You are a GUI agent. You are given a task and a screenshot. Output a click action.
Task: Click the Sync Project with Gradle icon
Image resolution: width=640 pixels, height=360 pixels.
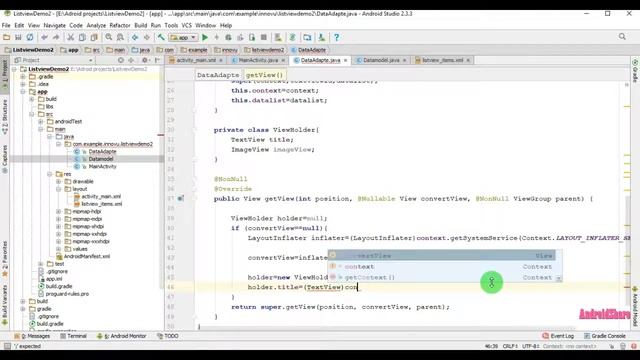292,37
